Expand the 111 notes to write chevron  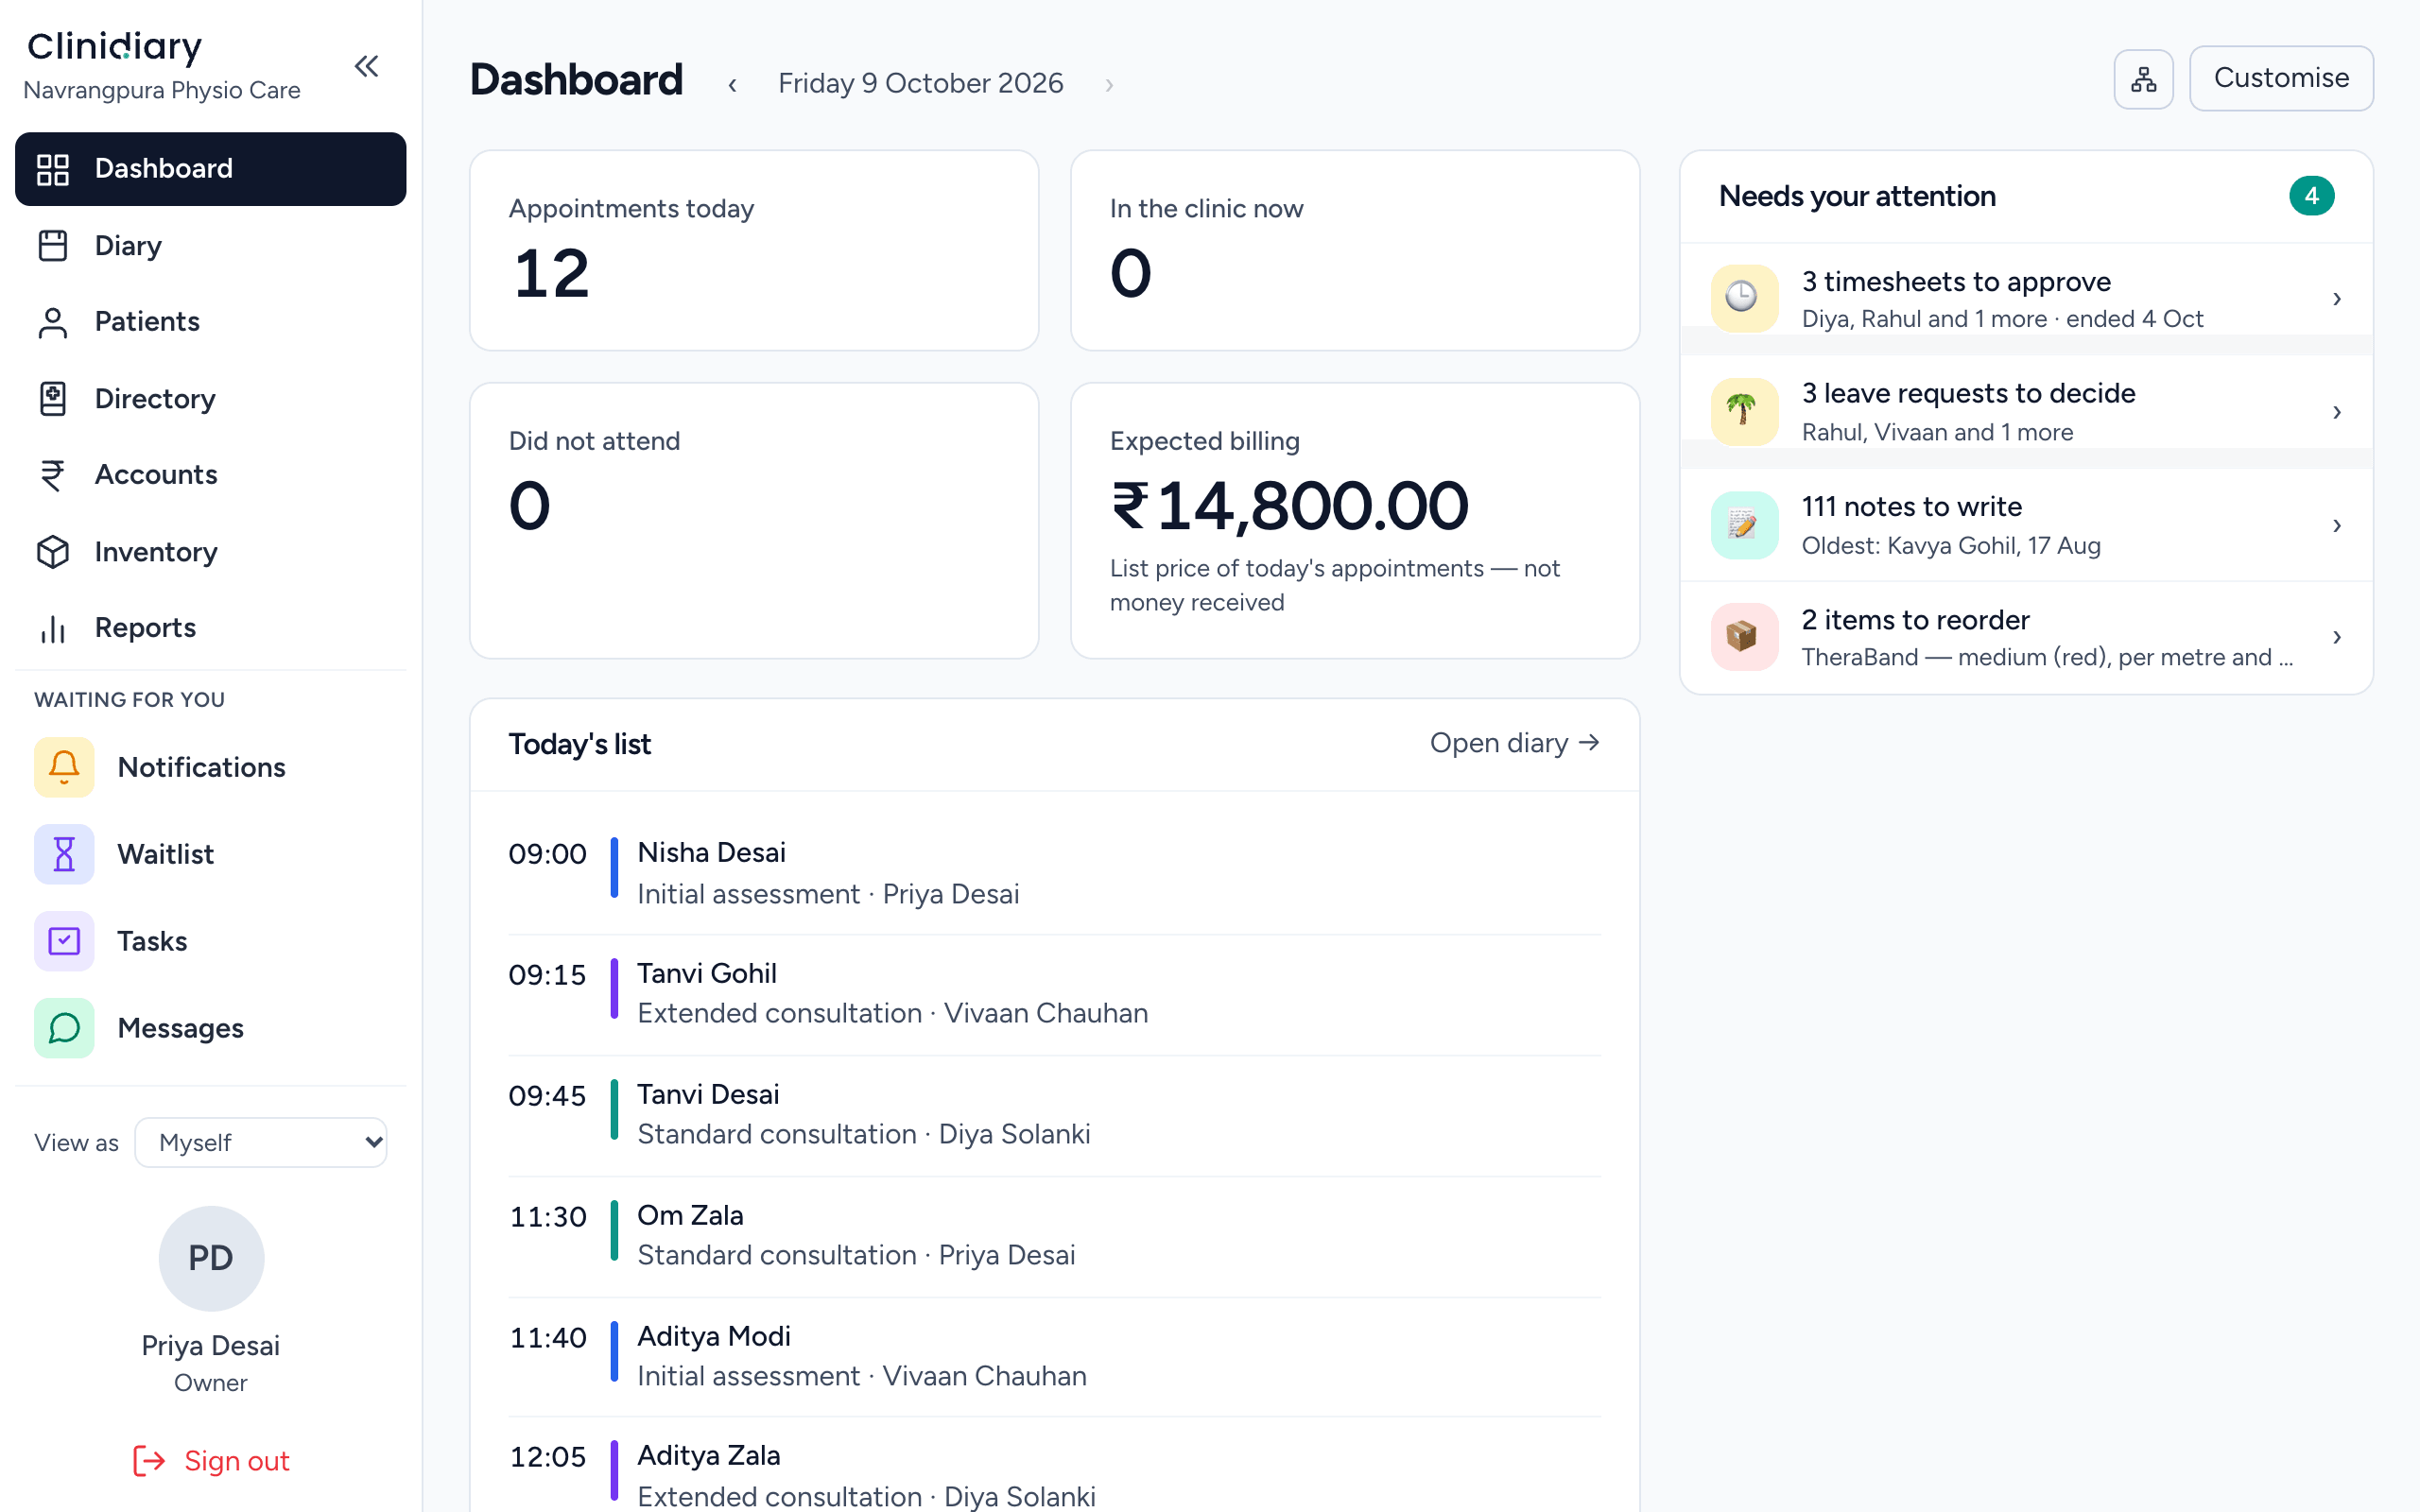2337,525
